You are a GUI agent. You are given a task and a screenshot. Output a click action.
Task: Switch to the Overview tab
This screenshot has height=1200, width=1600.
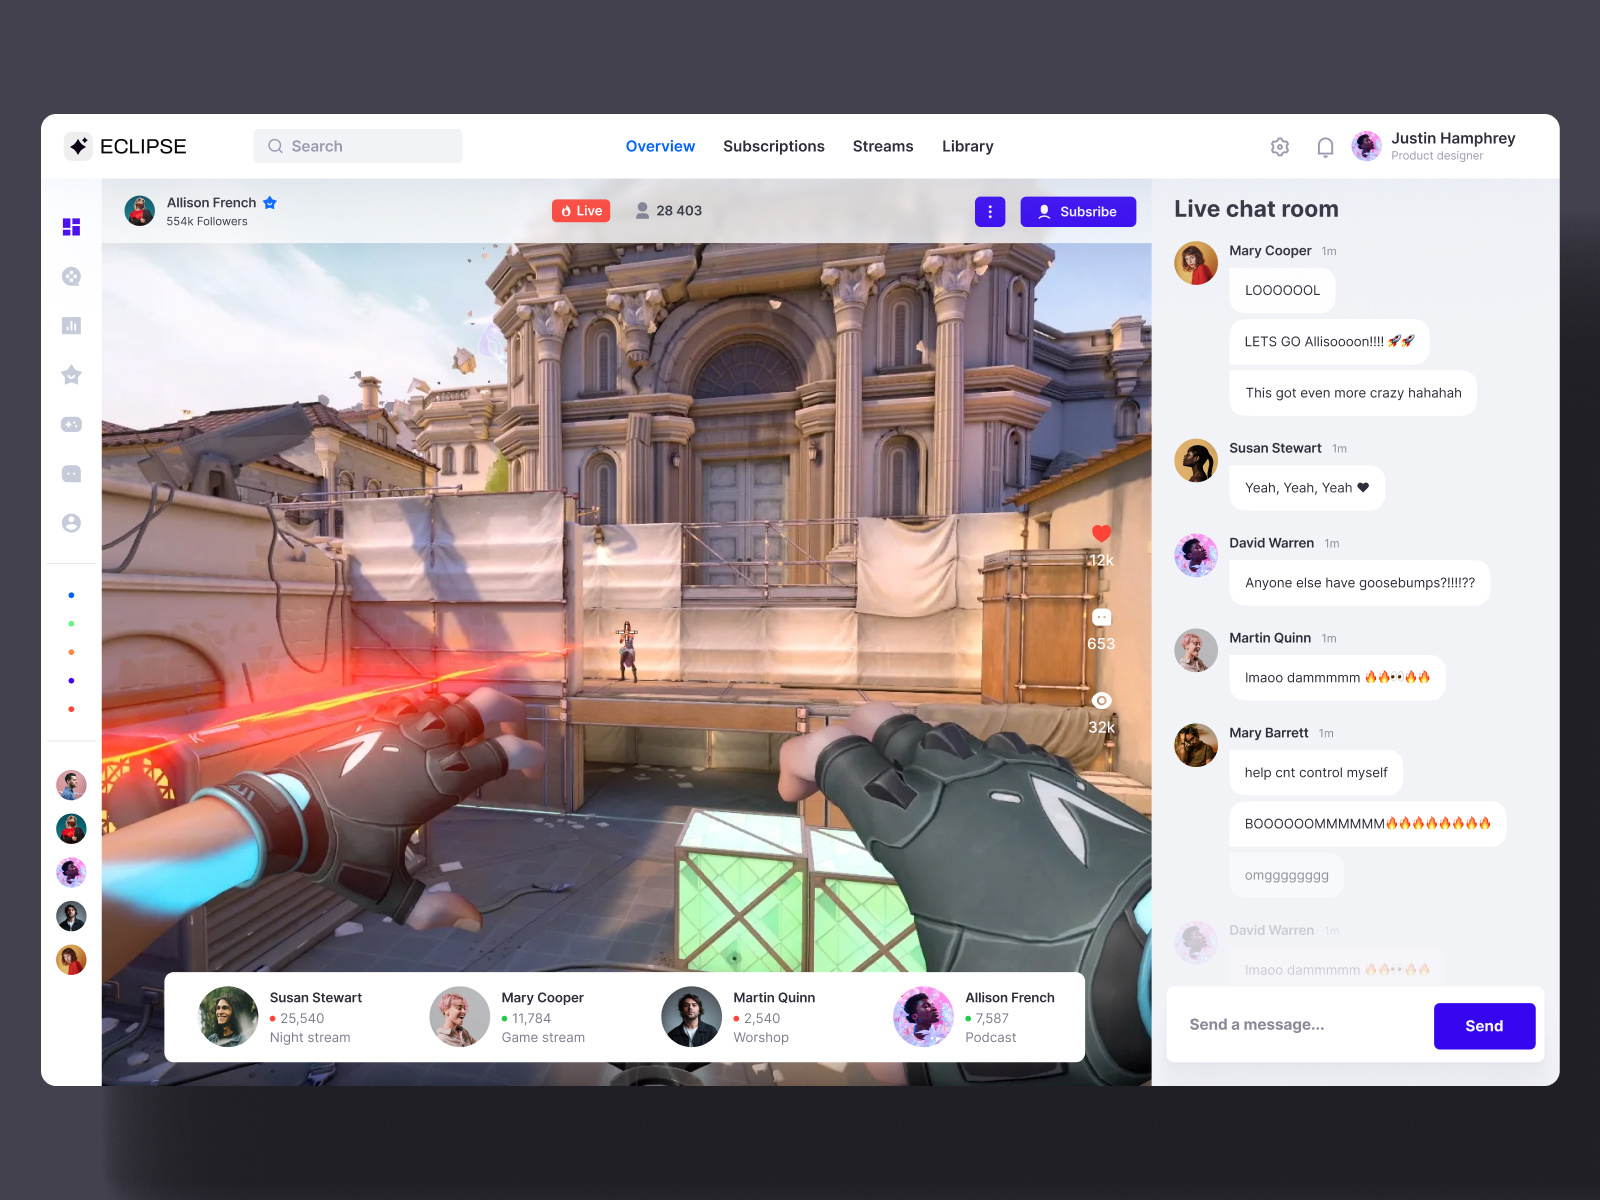click(660, 146)
